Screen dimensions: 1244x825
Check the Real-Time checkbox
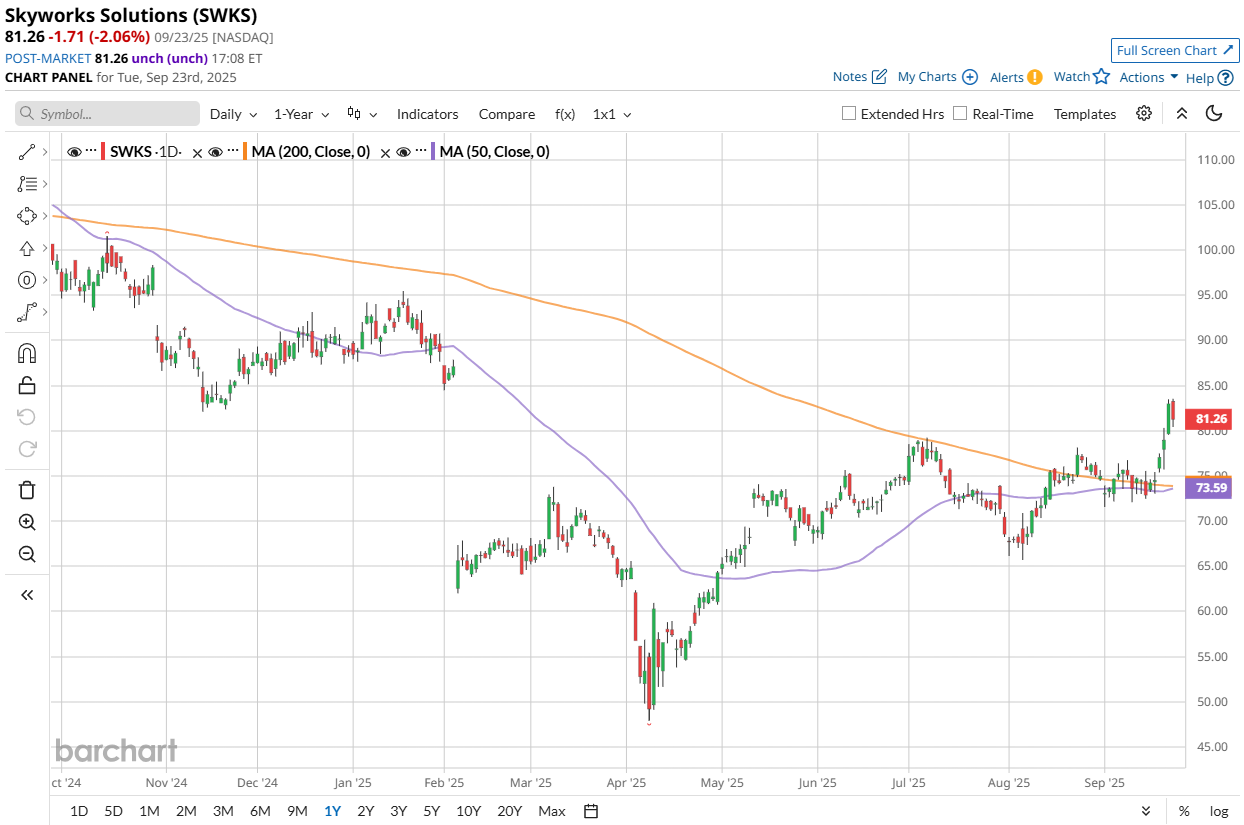pyautogui.click(x=961, y=114)
